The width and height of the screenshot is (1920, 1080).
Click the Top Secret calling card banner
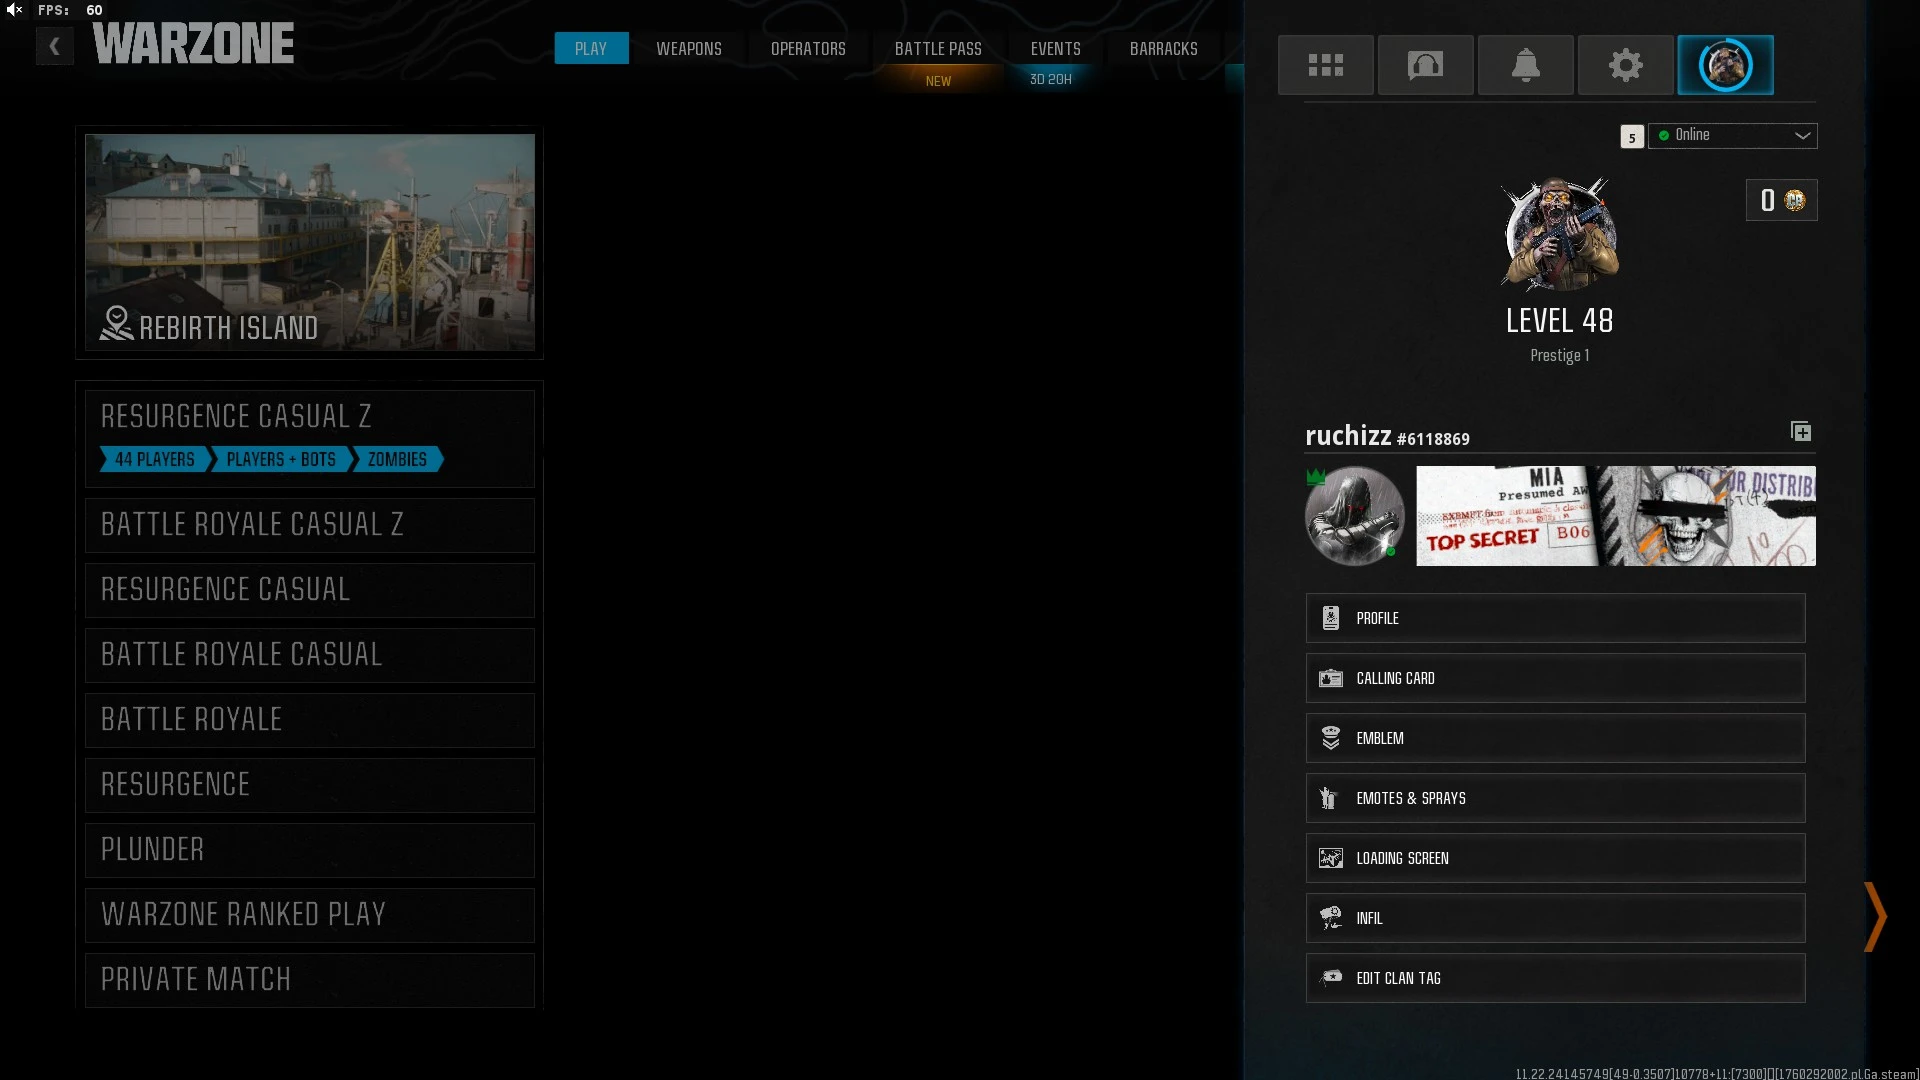(x=1615, y=516)
